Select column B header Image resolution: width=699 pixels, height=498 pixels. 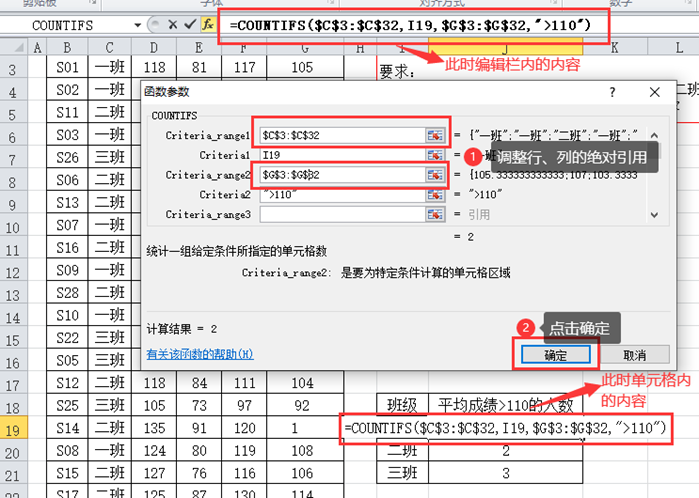click(67, 47)
